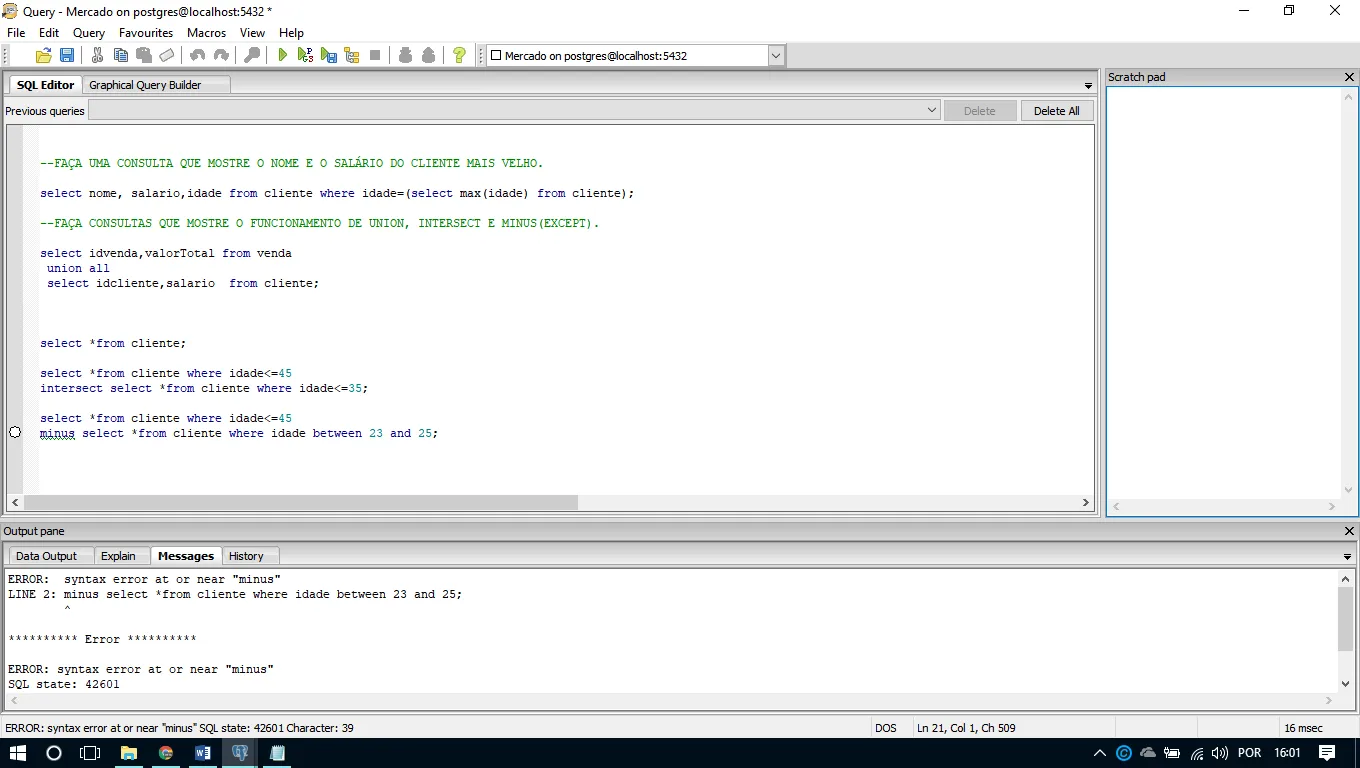
Task: Run the query with the Execute icon
Action: 283,56
